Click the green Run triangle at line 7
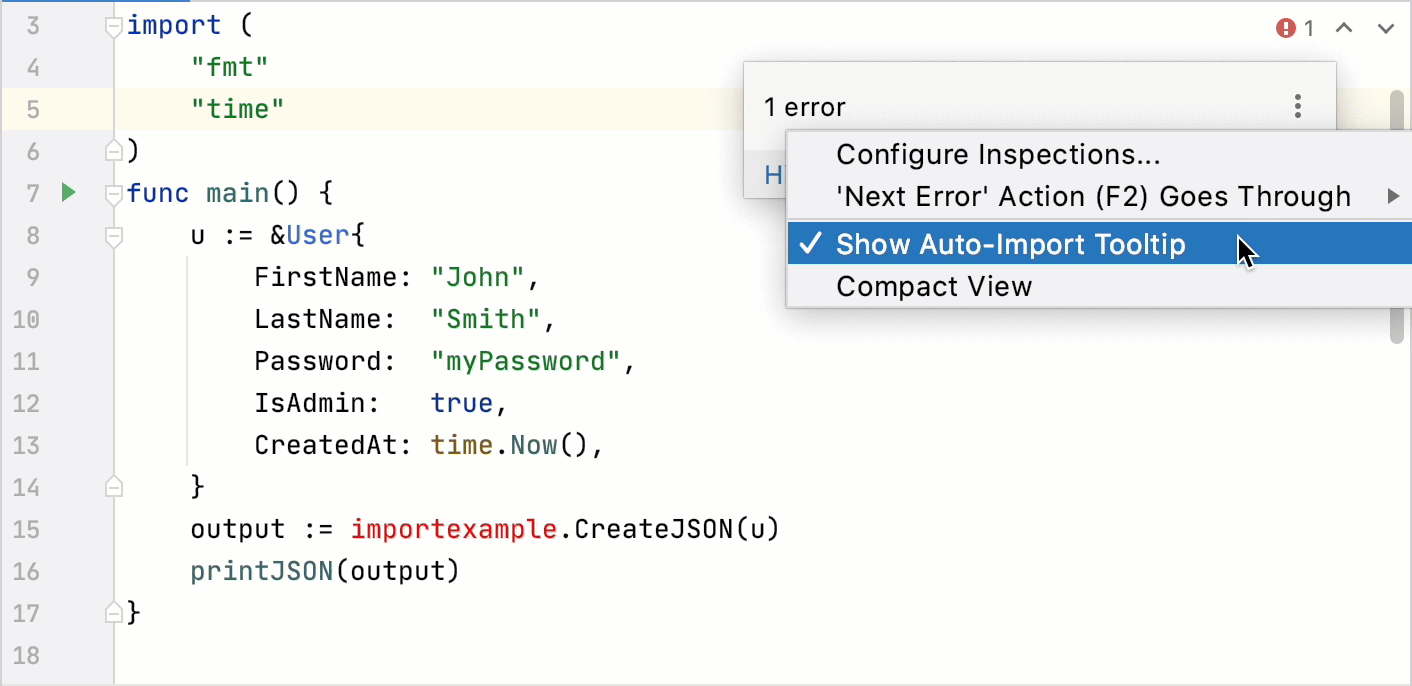1412x686 pixels. tap(68, 193)
